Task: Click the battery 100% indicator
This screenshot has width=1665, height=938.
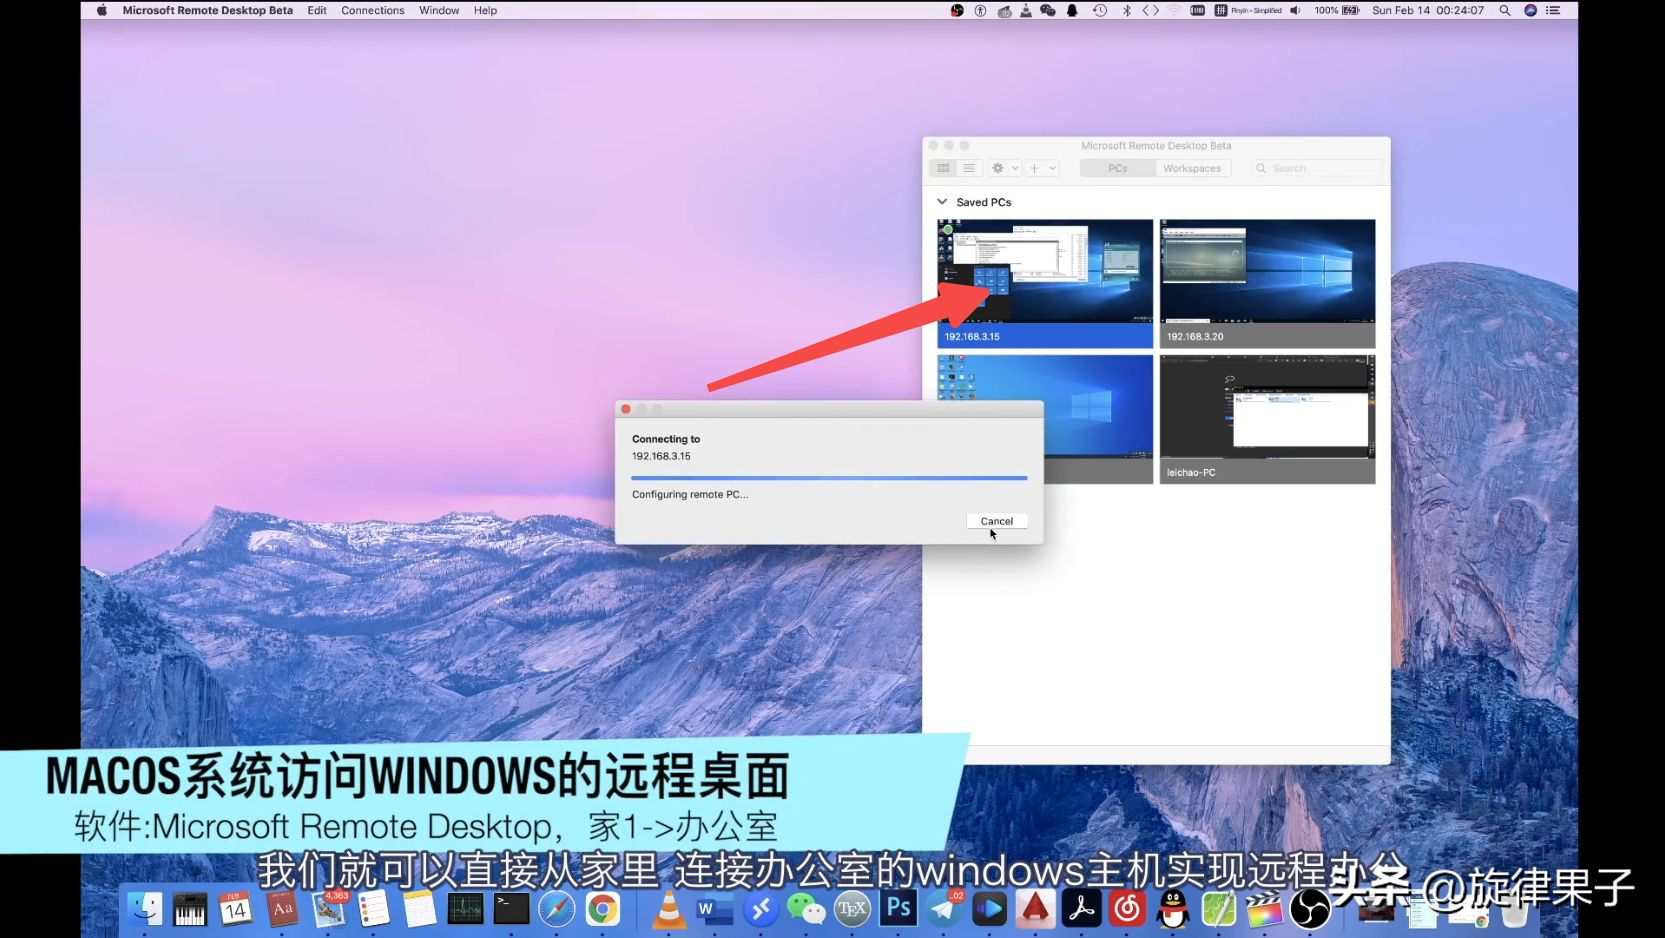Action: 1337,10
